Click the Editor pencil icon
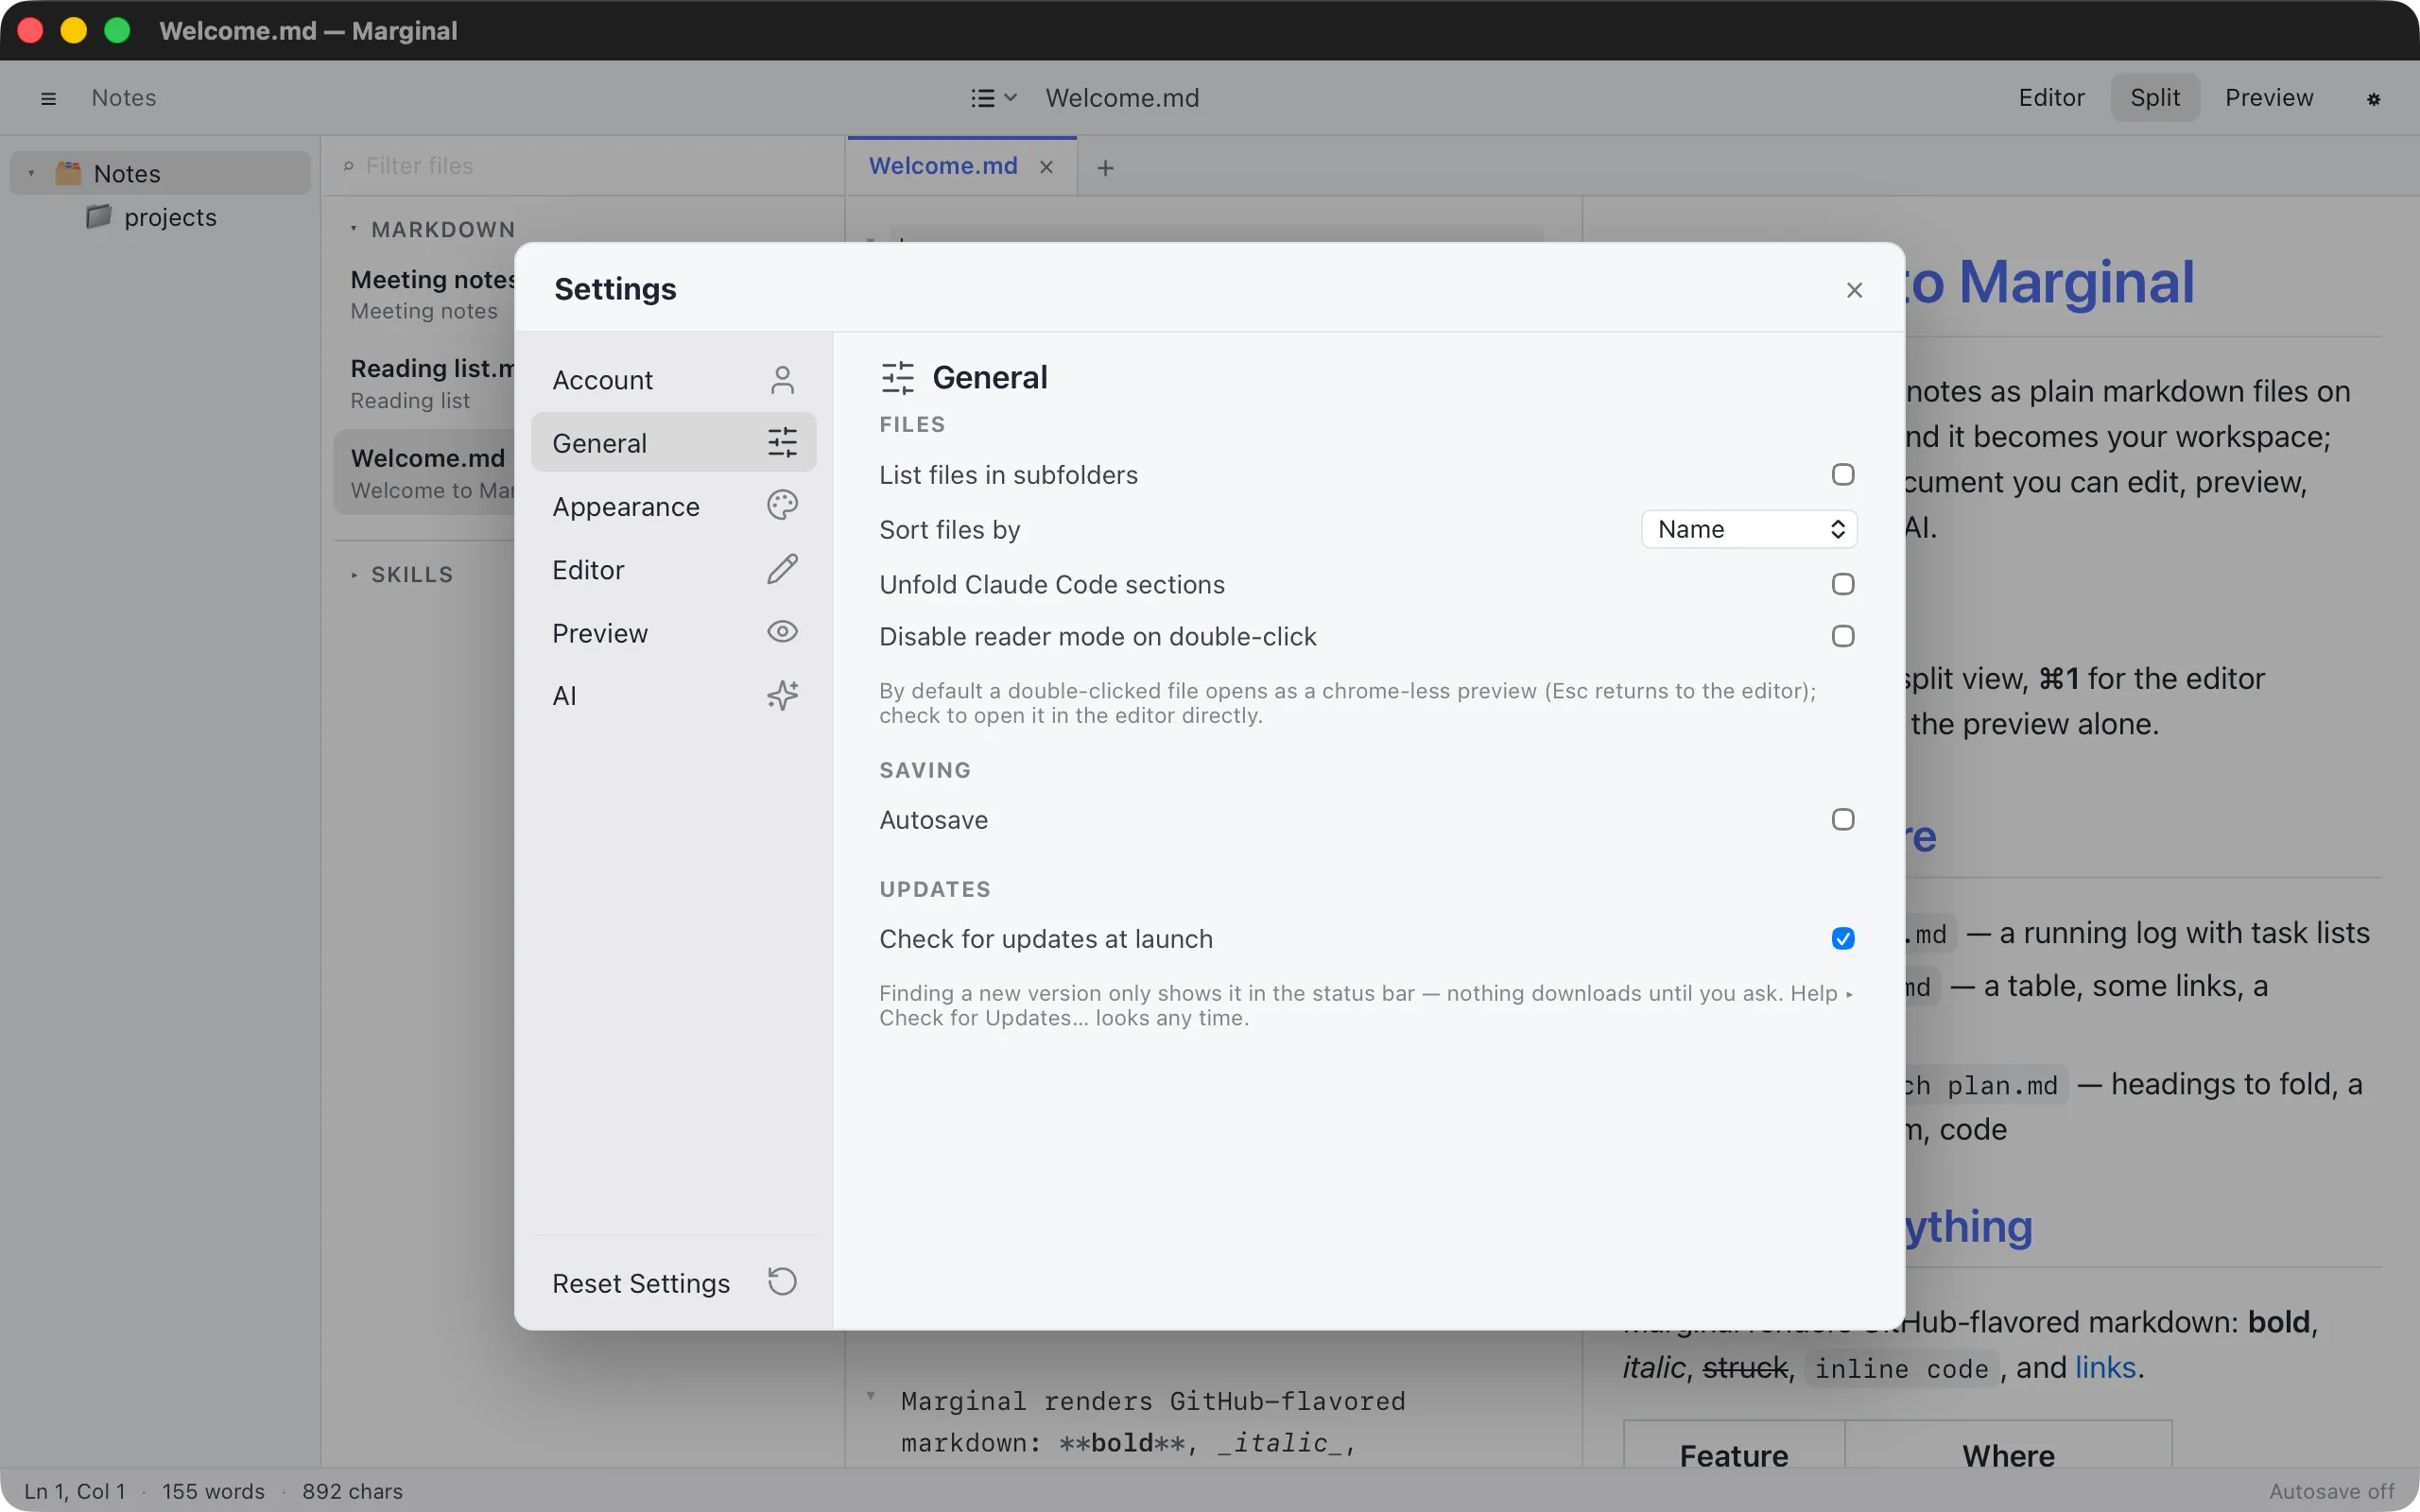 coord(782,569)
